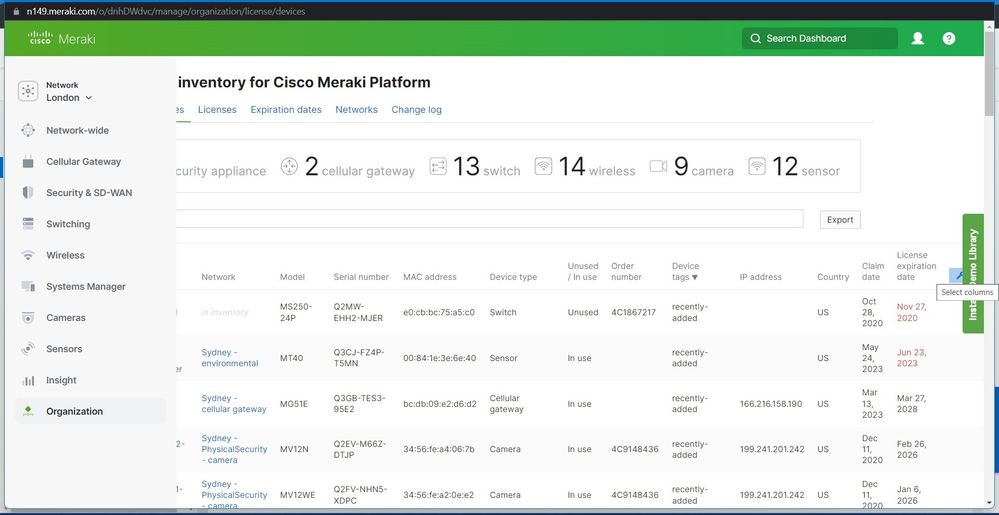Image resolution: width=999 pixels, height=515 pixels.
Task: Open Sydney - PhysicalSecurity - camera link for MV12N
Action: pyautogui.click(x=234, y=449)
